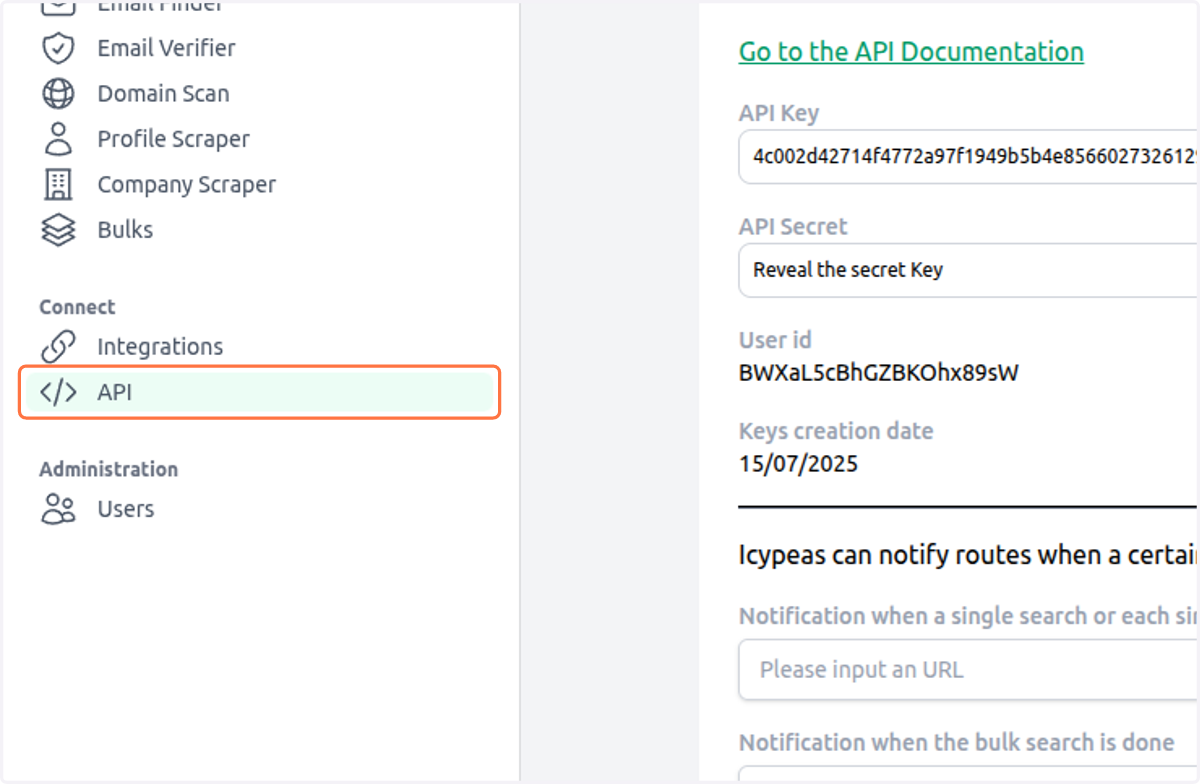This screenshot has width=1200, height=784.
Task: Click the Integrations chain link icon
Action: (58, 347)
